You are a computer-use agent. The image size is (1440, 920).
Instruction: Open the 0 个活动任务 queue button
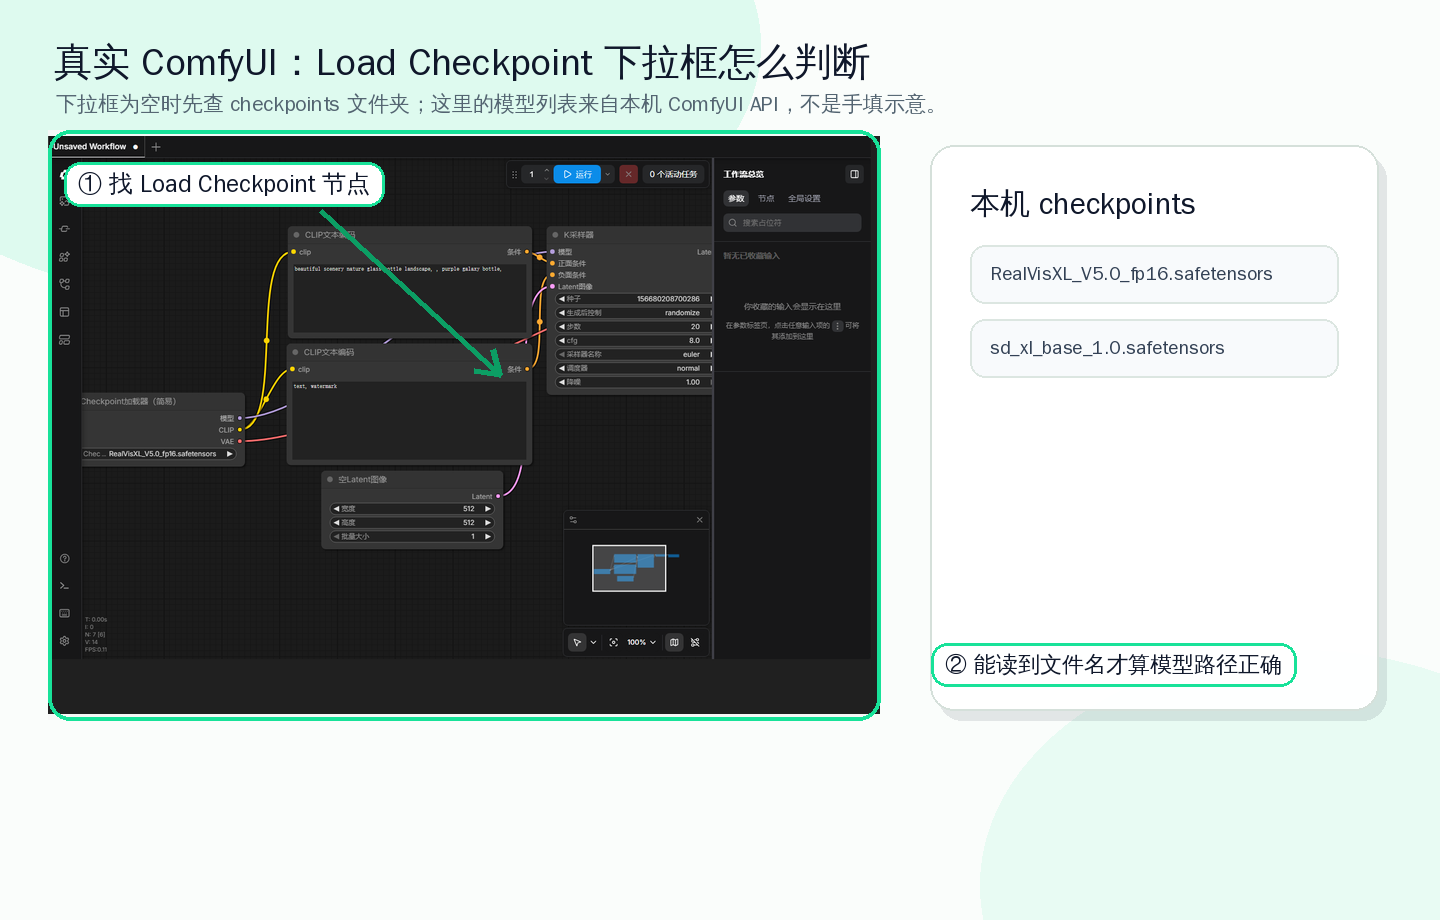pos(673,174)
